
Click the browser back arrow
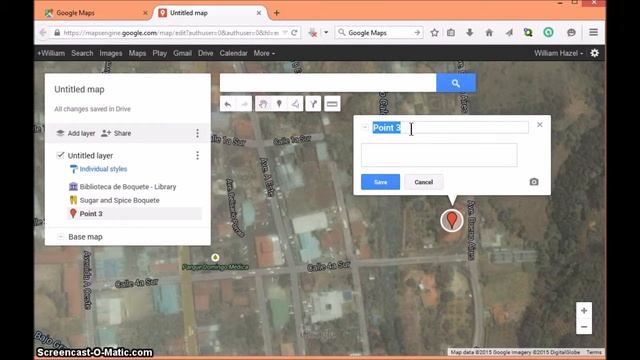pos(43,33)
